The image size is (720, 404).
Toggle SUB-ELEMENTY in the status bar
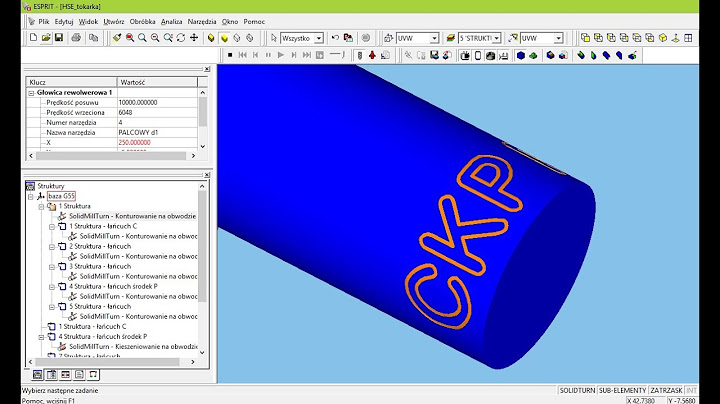click(x=622, y=390)
